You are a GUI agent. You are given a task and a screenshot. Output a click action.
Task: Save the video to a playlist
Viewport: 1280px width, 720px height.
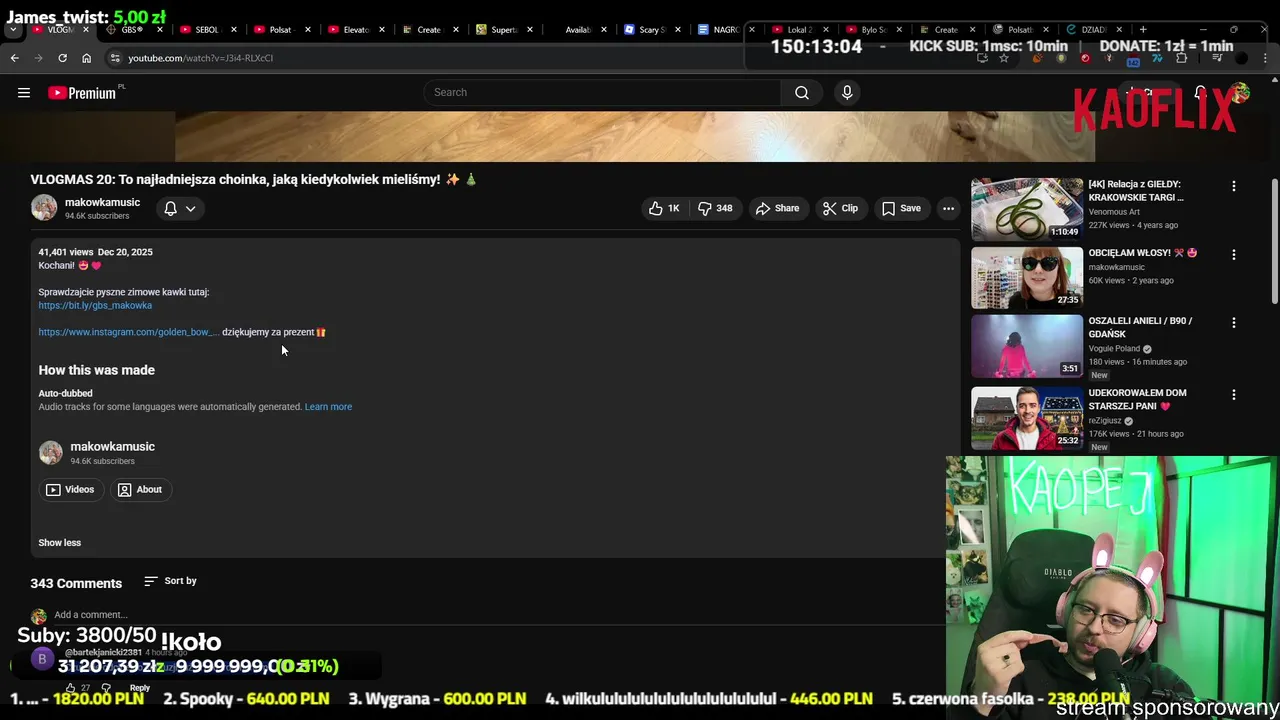[x=901, y=208]
